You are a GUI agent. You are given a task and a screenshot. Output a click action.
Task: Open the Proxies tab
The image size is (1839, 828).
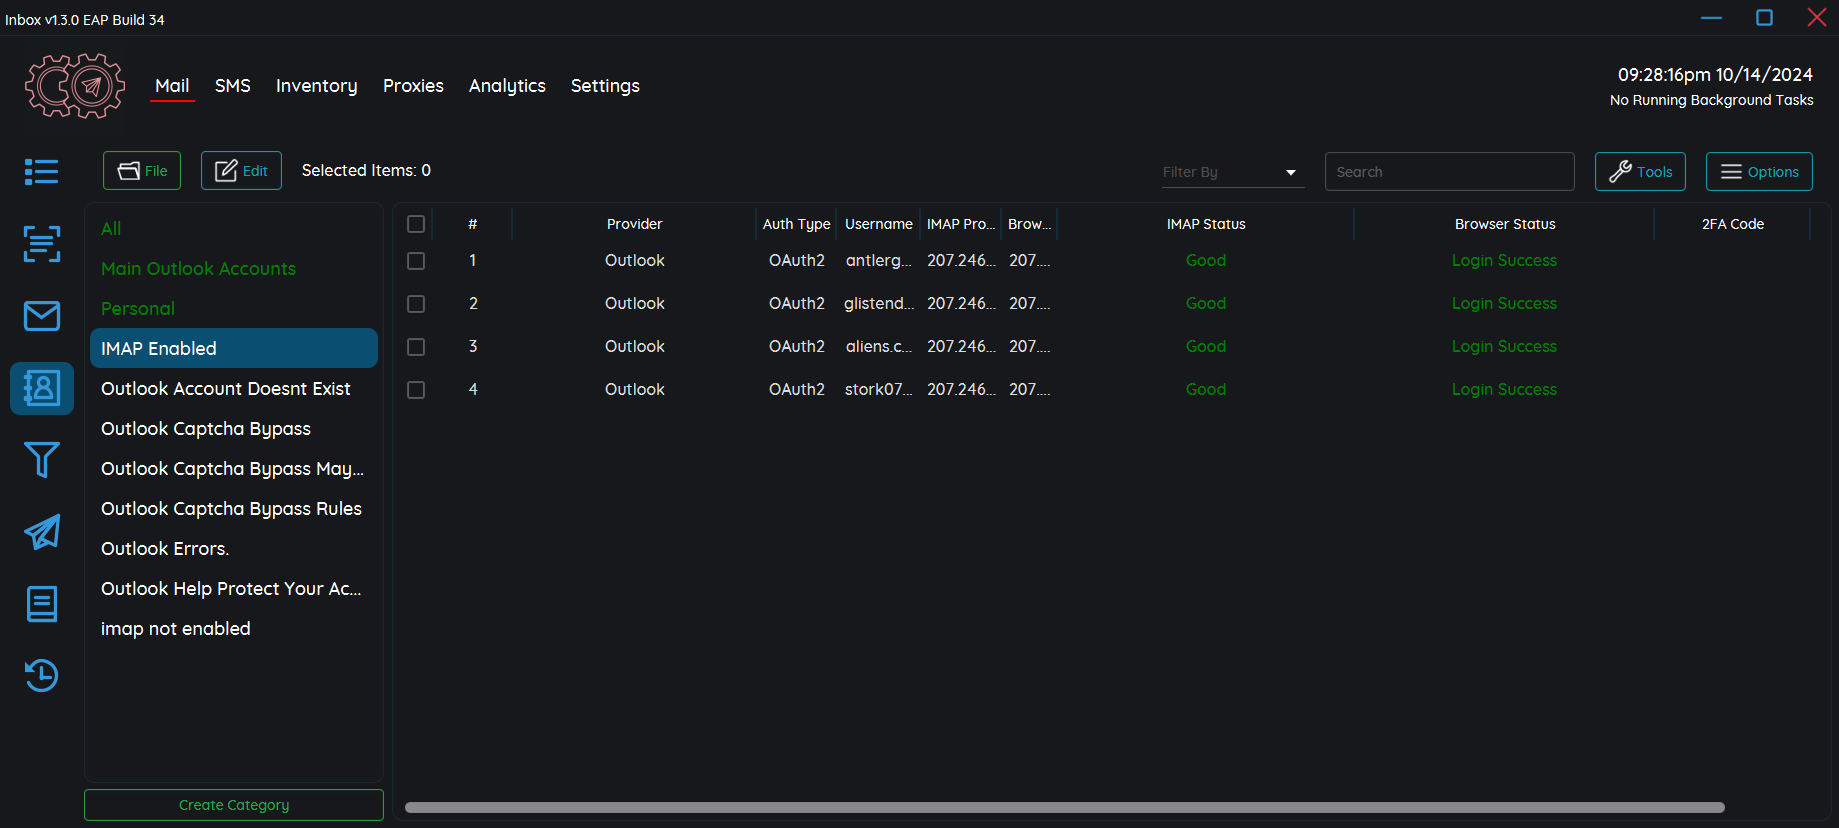(x=413, y=86)
